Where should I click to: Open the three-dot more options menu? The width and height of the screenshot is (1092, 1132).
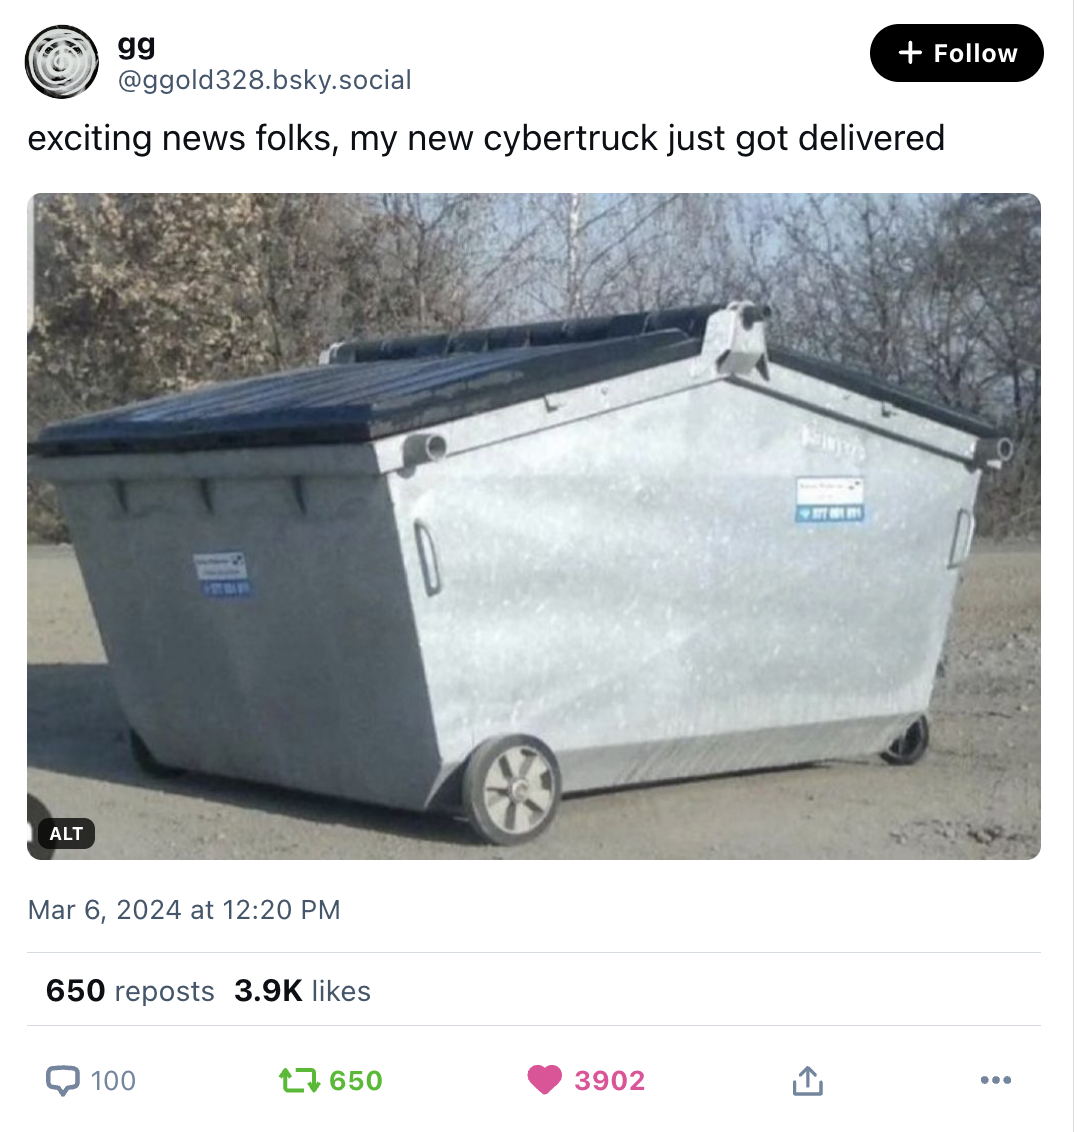pyautogui.click(x=995, y=1080)
